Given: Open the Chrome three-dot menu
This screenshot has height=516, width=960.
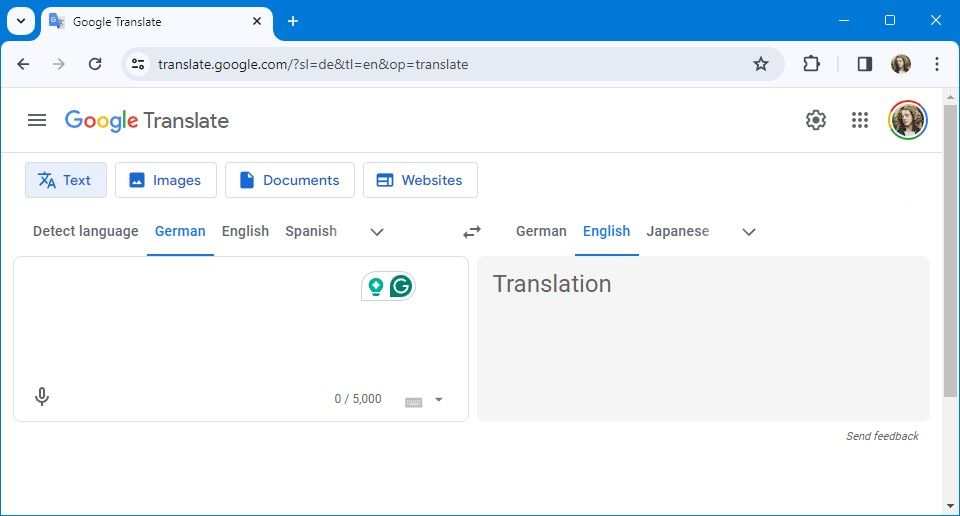Looking at the screenshot, I should pos(937,64).
